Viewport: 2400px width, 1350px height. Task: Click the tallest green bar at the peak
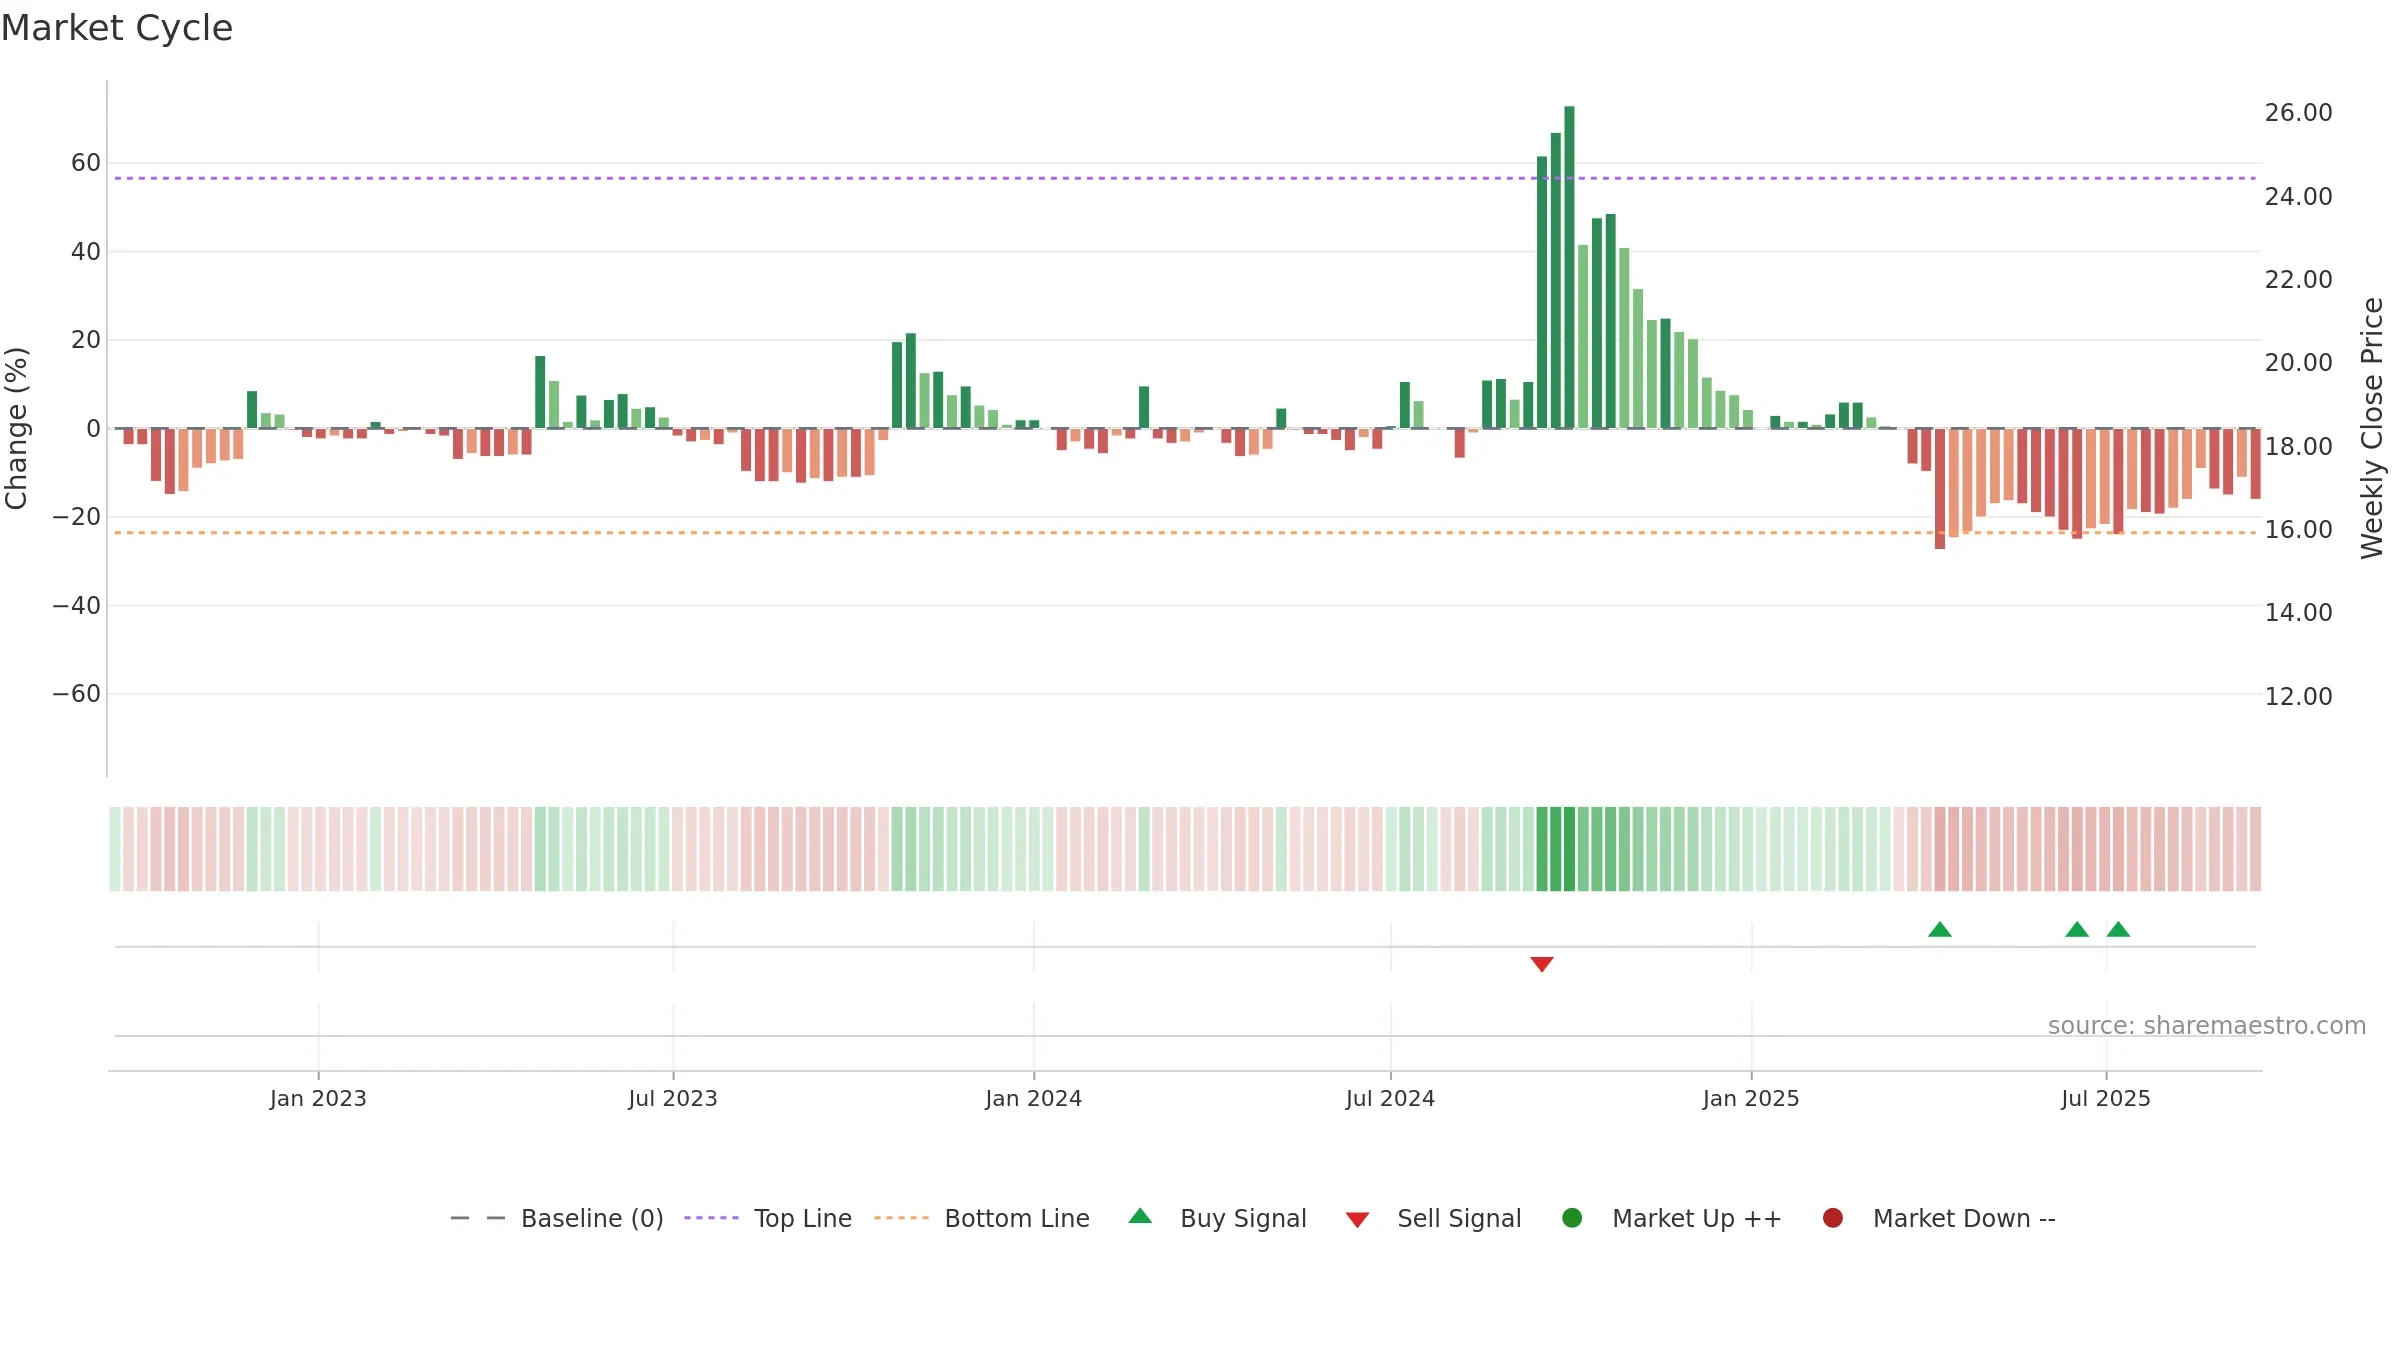click(1569, 267)
